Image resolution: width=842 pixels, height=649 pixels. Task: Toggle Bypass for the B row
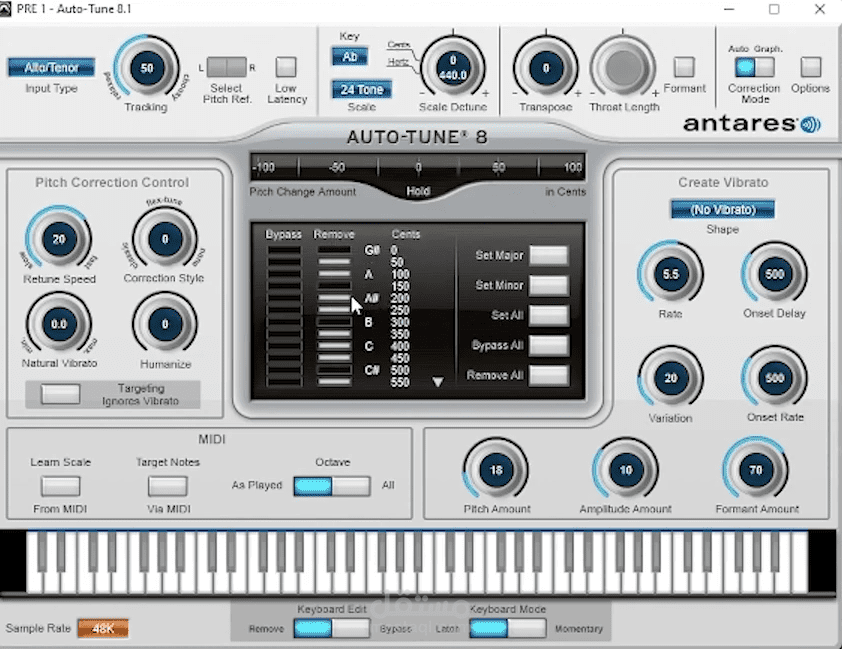coord(284,322)
